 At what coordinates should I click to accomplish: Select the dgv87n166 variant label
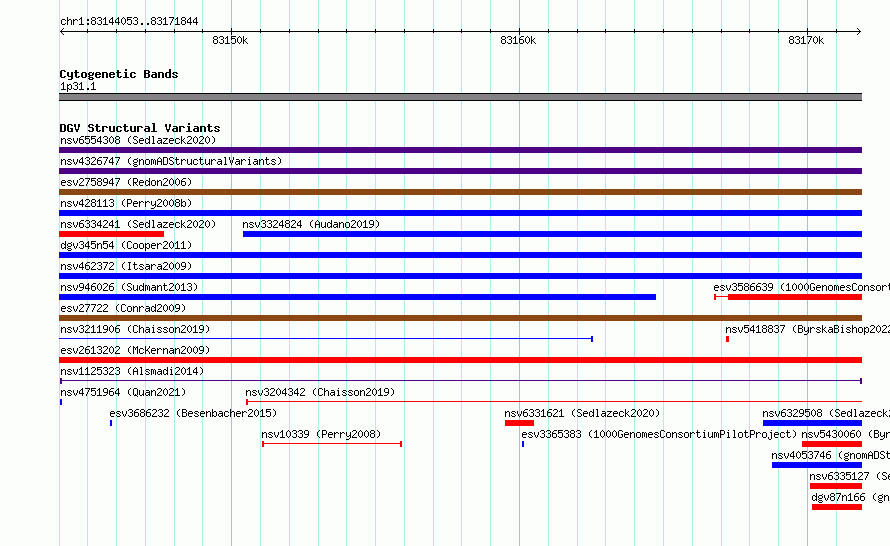click(x=850, y=497)
